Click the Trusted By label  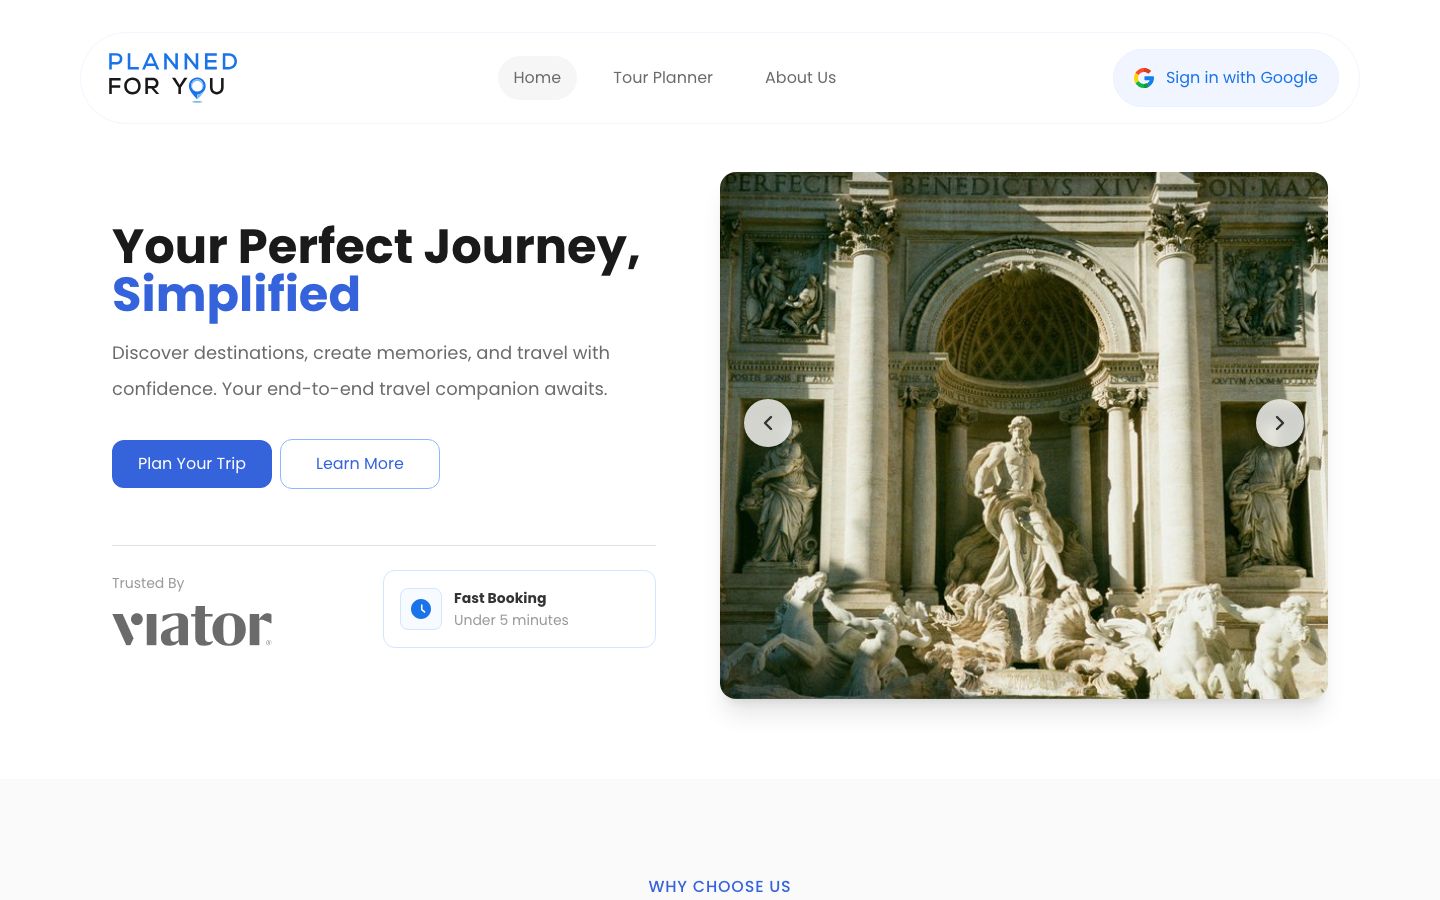click(x=148, y=583)
